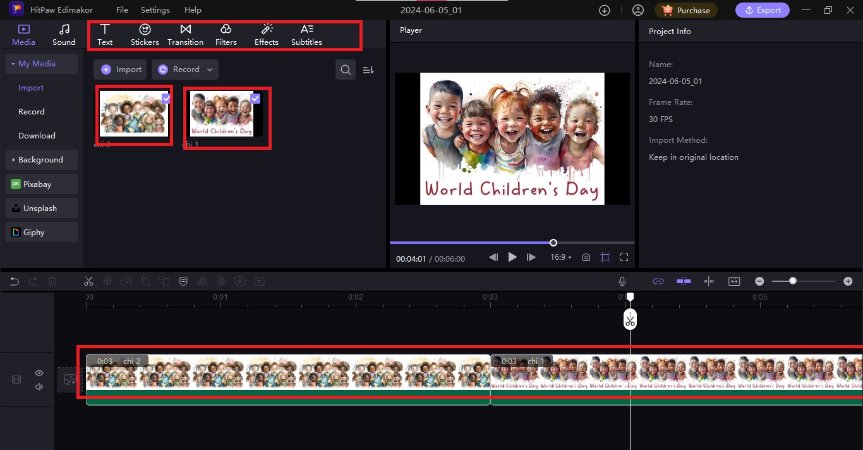This screenshot has height=450, width=863.
Task: Open the Stickers tab
Action: 145,35
